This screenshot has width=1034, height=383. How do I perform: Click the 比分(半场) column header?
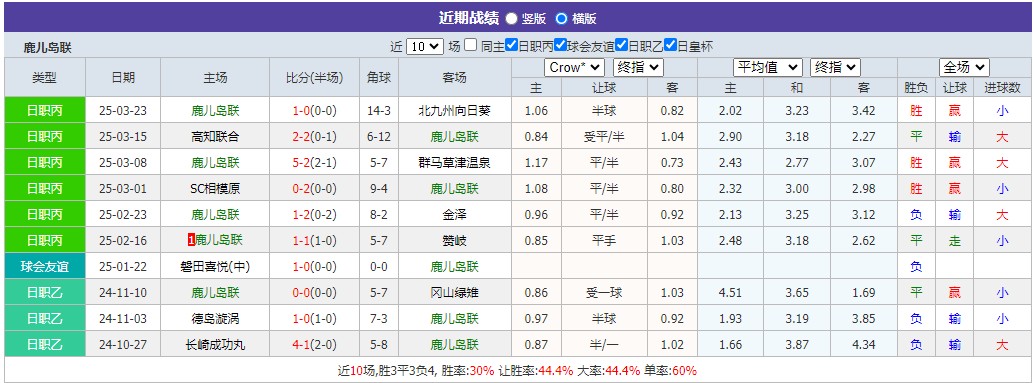[x=315, y=77]
